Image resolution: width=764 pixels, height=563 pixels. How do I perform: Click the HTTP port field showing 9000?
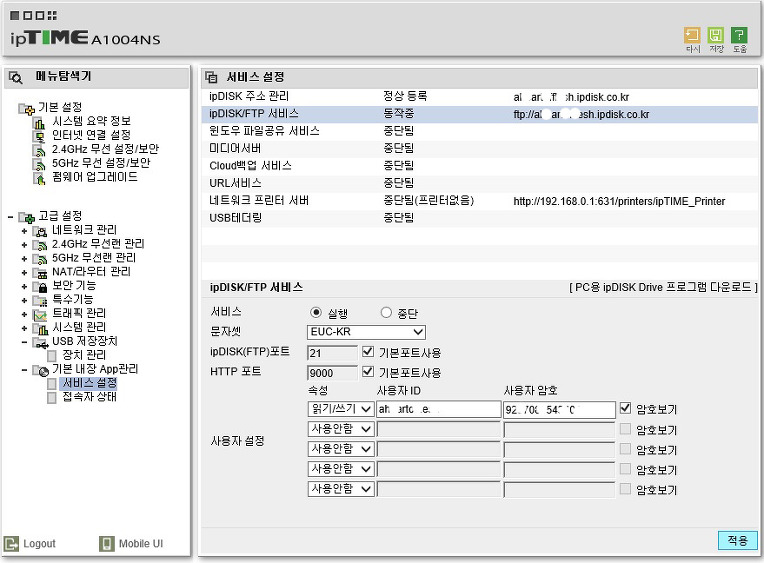[x=332, y=372]
